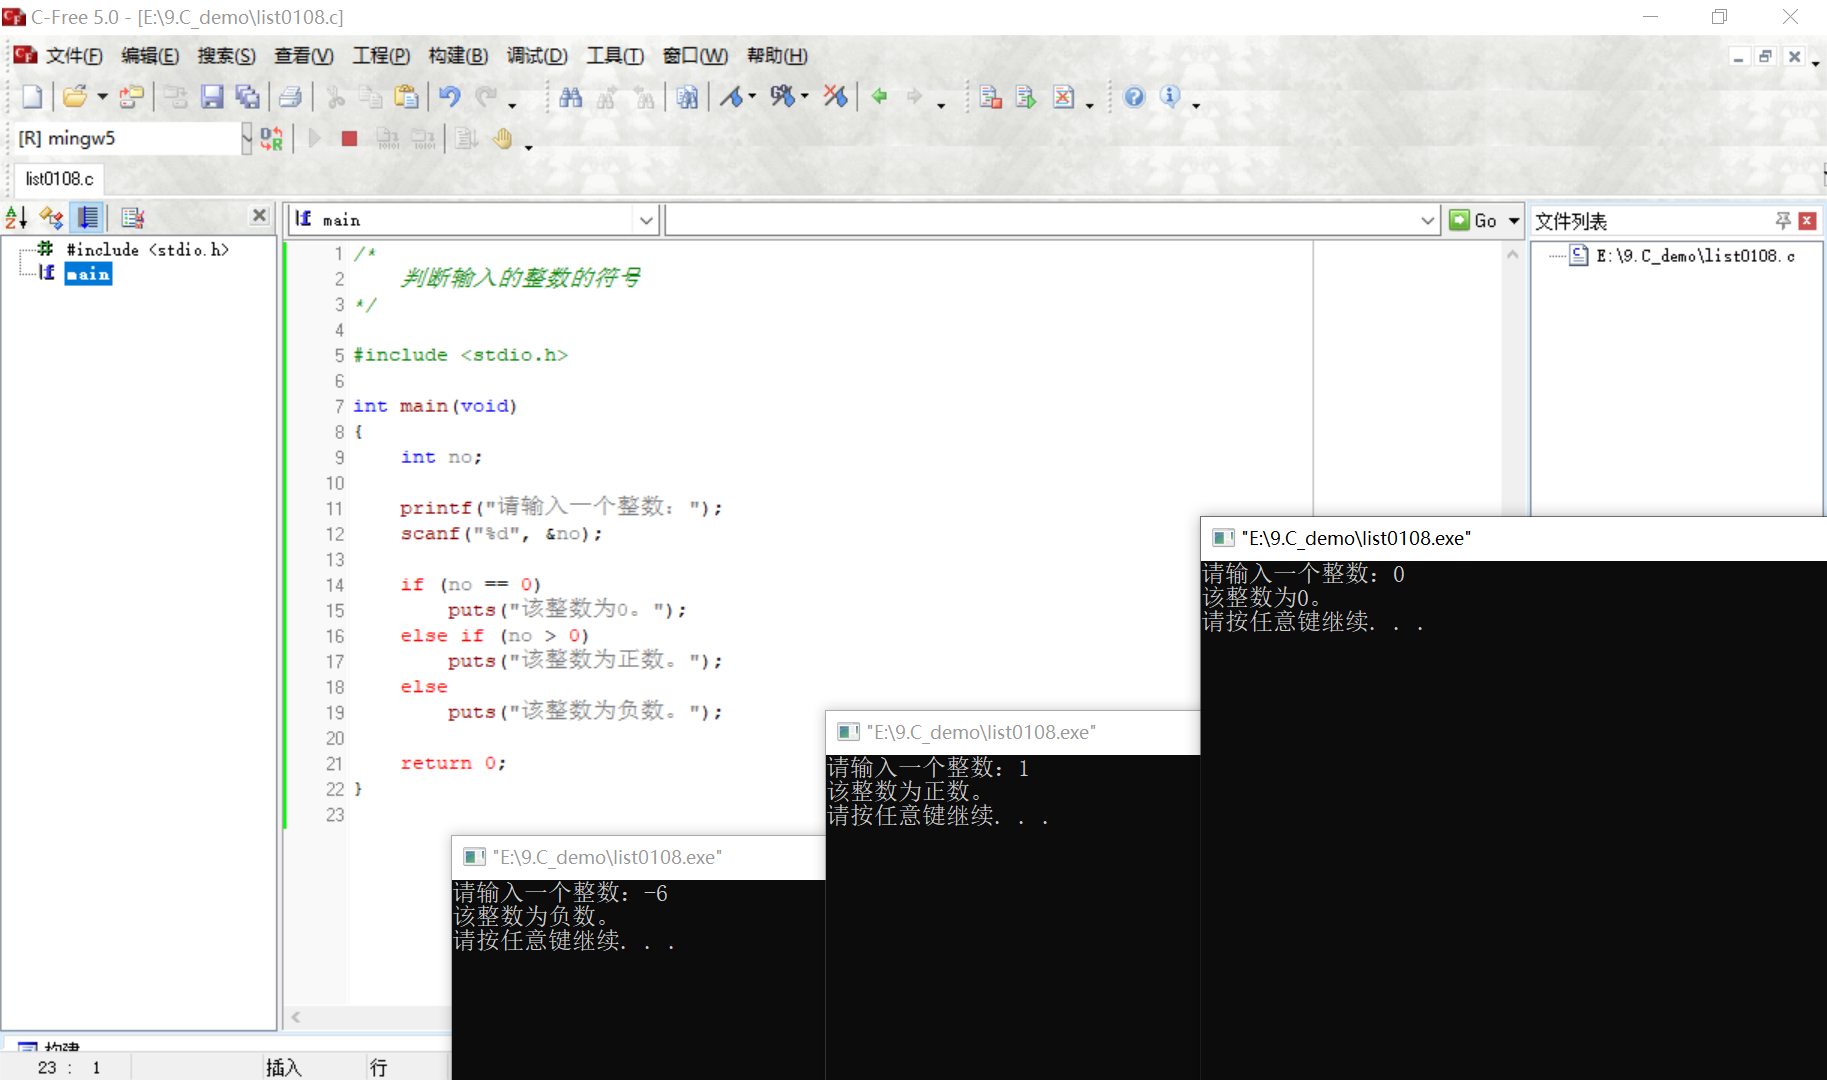
Task: Open the 窗口(W) menu
Action: click(695, 56)
